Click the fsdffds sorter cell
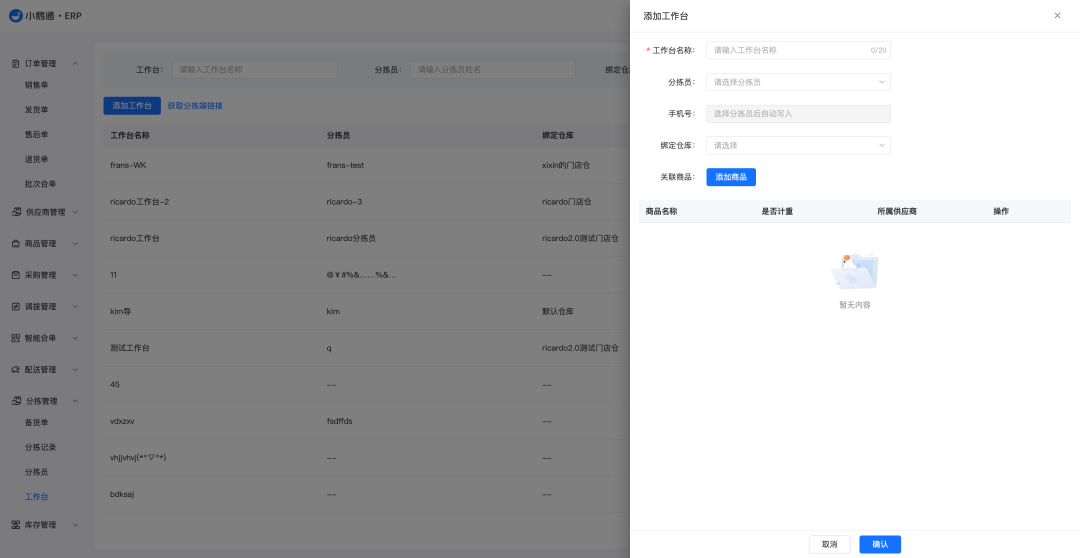The height and width of the screenshot is (558, 1080). [x=340, y=421]
